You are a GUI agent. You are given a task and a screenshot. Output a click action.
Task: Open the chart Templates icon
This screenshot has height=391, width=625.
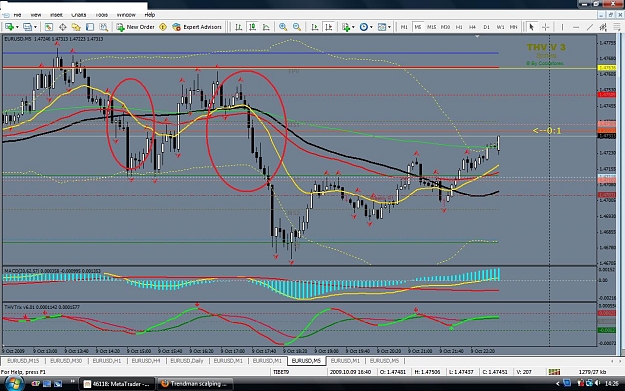pos(382,27)
